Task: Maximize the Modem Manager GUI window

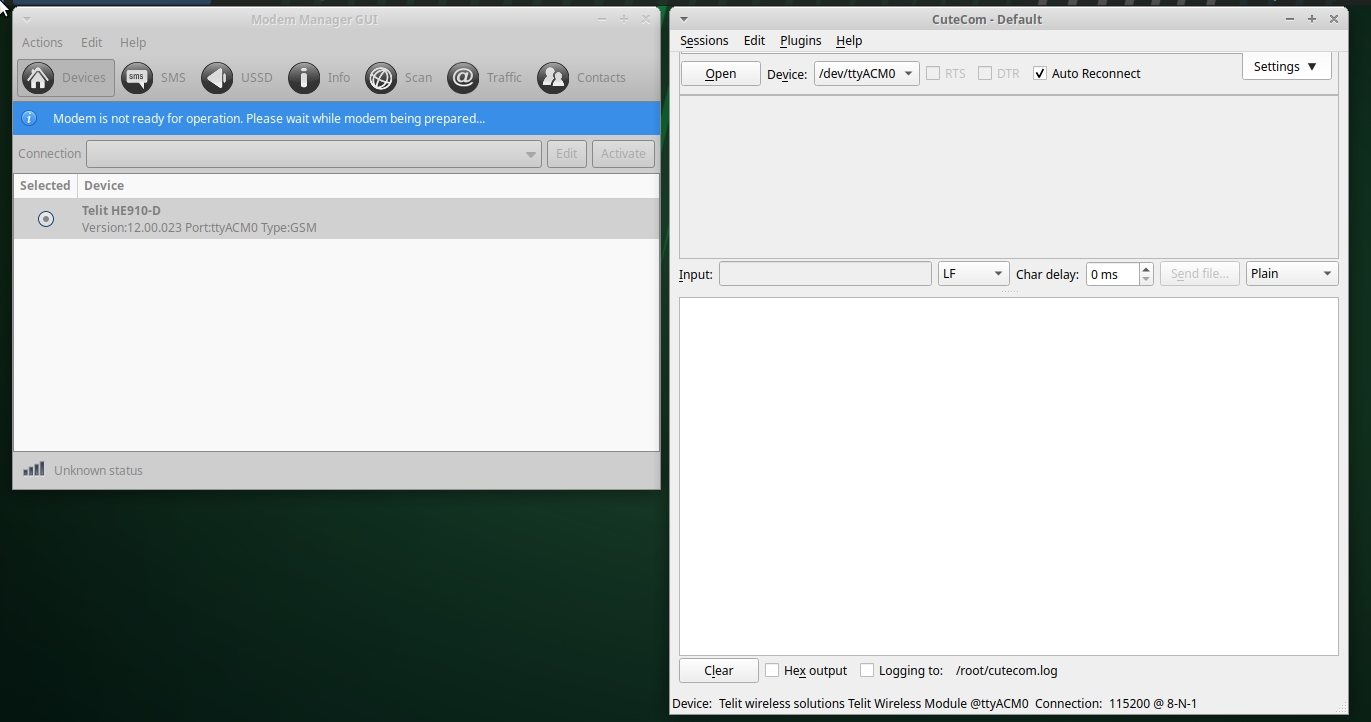Action: (623, 19)
